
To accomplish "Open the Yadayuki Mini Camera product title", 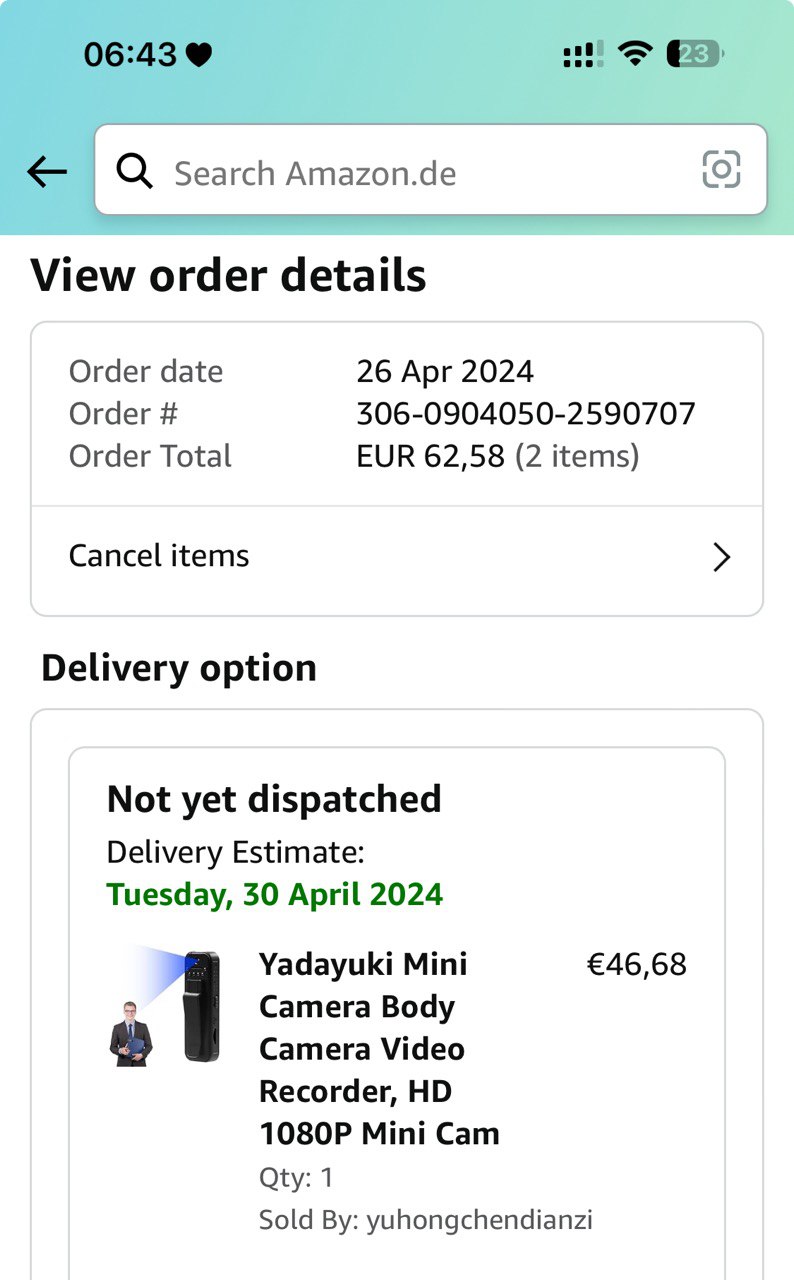I will [x=378, y=1048].
